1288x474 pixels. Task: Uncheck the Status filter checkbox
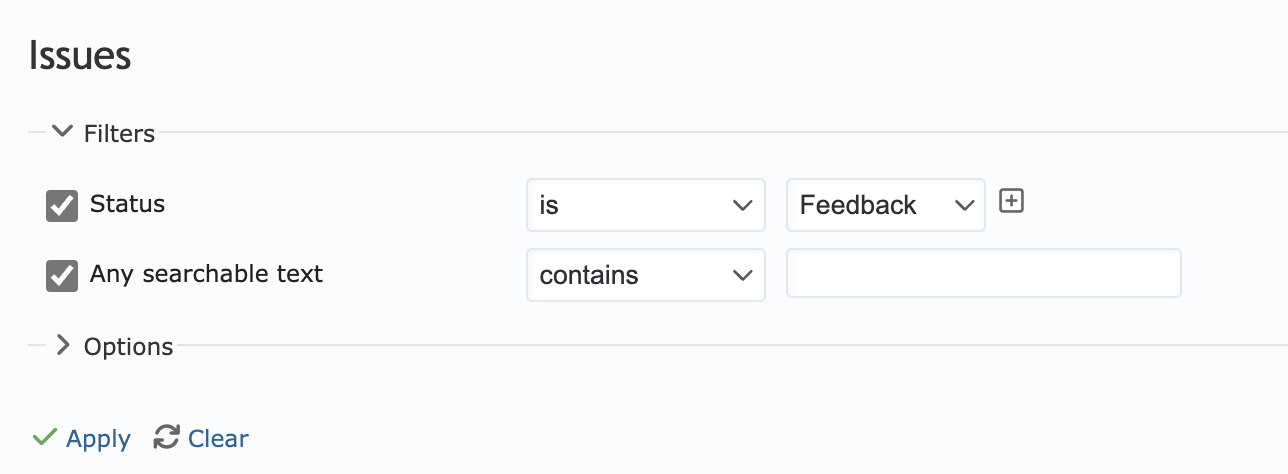click(x=62, y=206)
